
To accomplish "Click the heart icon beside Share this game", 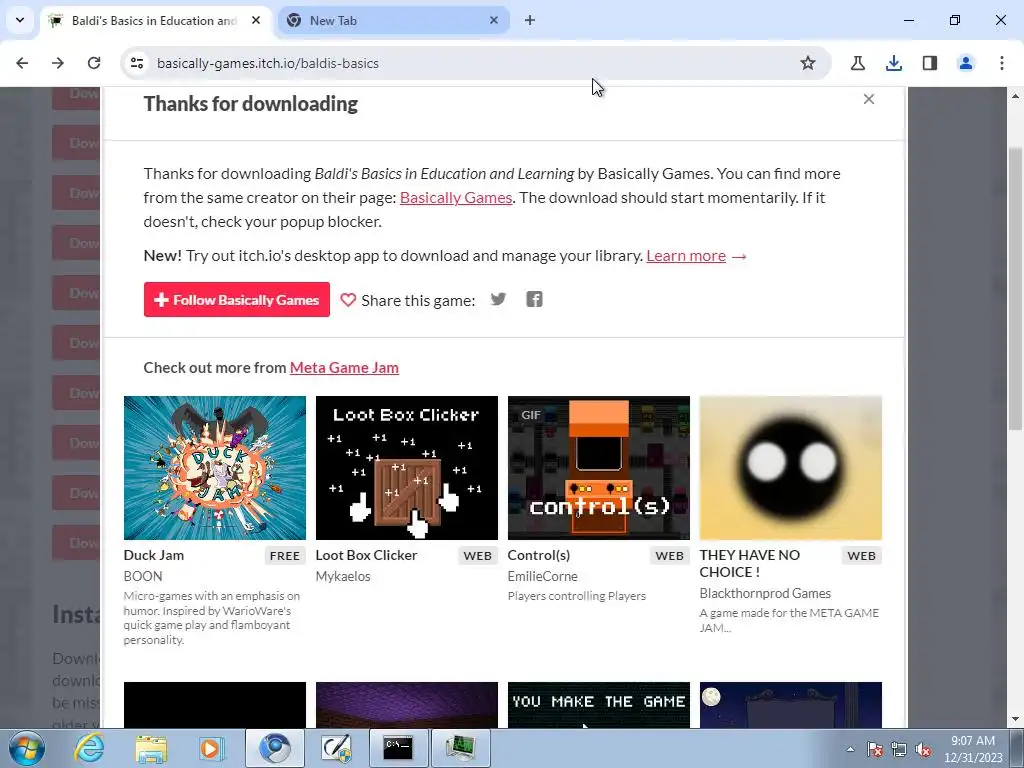I will (x=348, y=300).
